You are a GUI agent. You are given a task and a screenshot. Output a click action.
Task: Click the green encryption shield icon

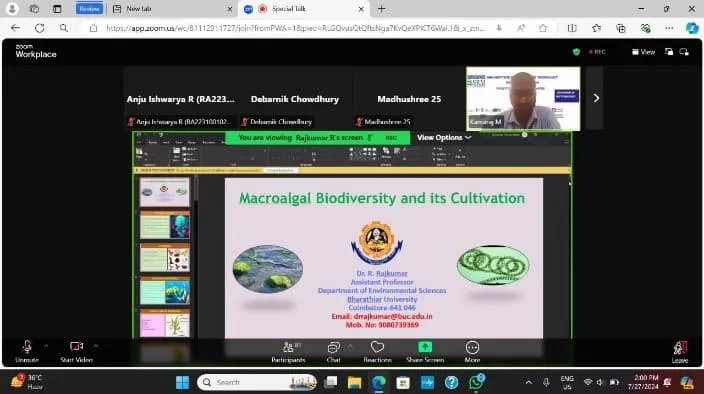tap(576, 52)
